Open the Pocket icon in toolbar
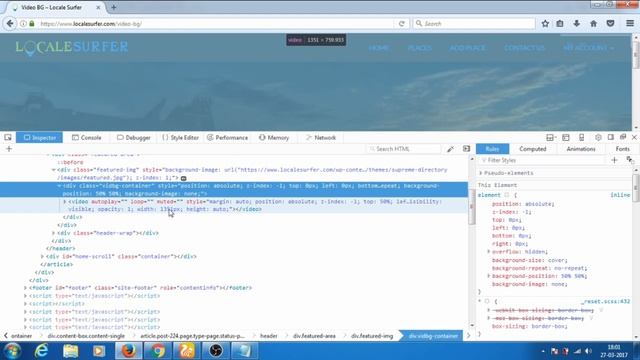This screenshot has width=640, height=360. 610,24
